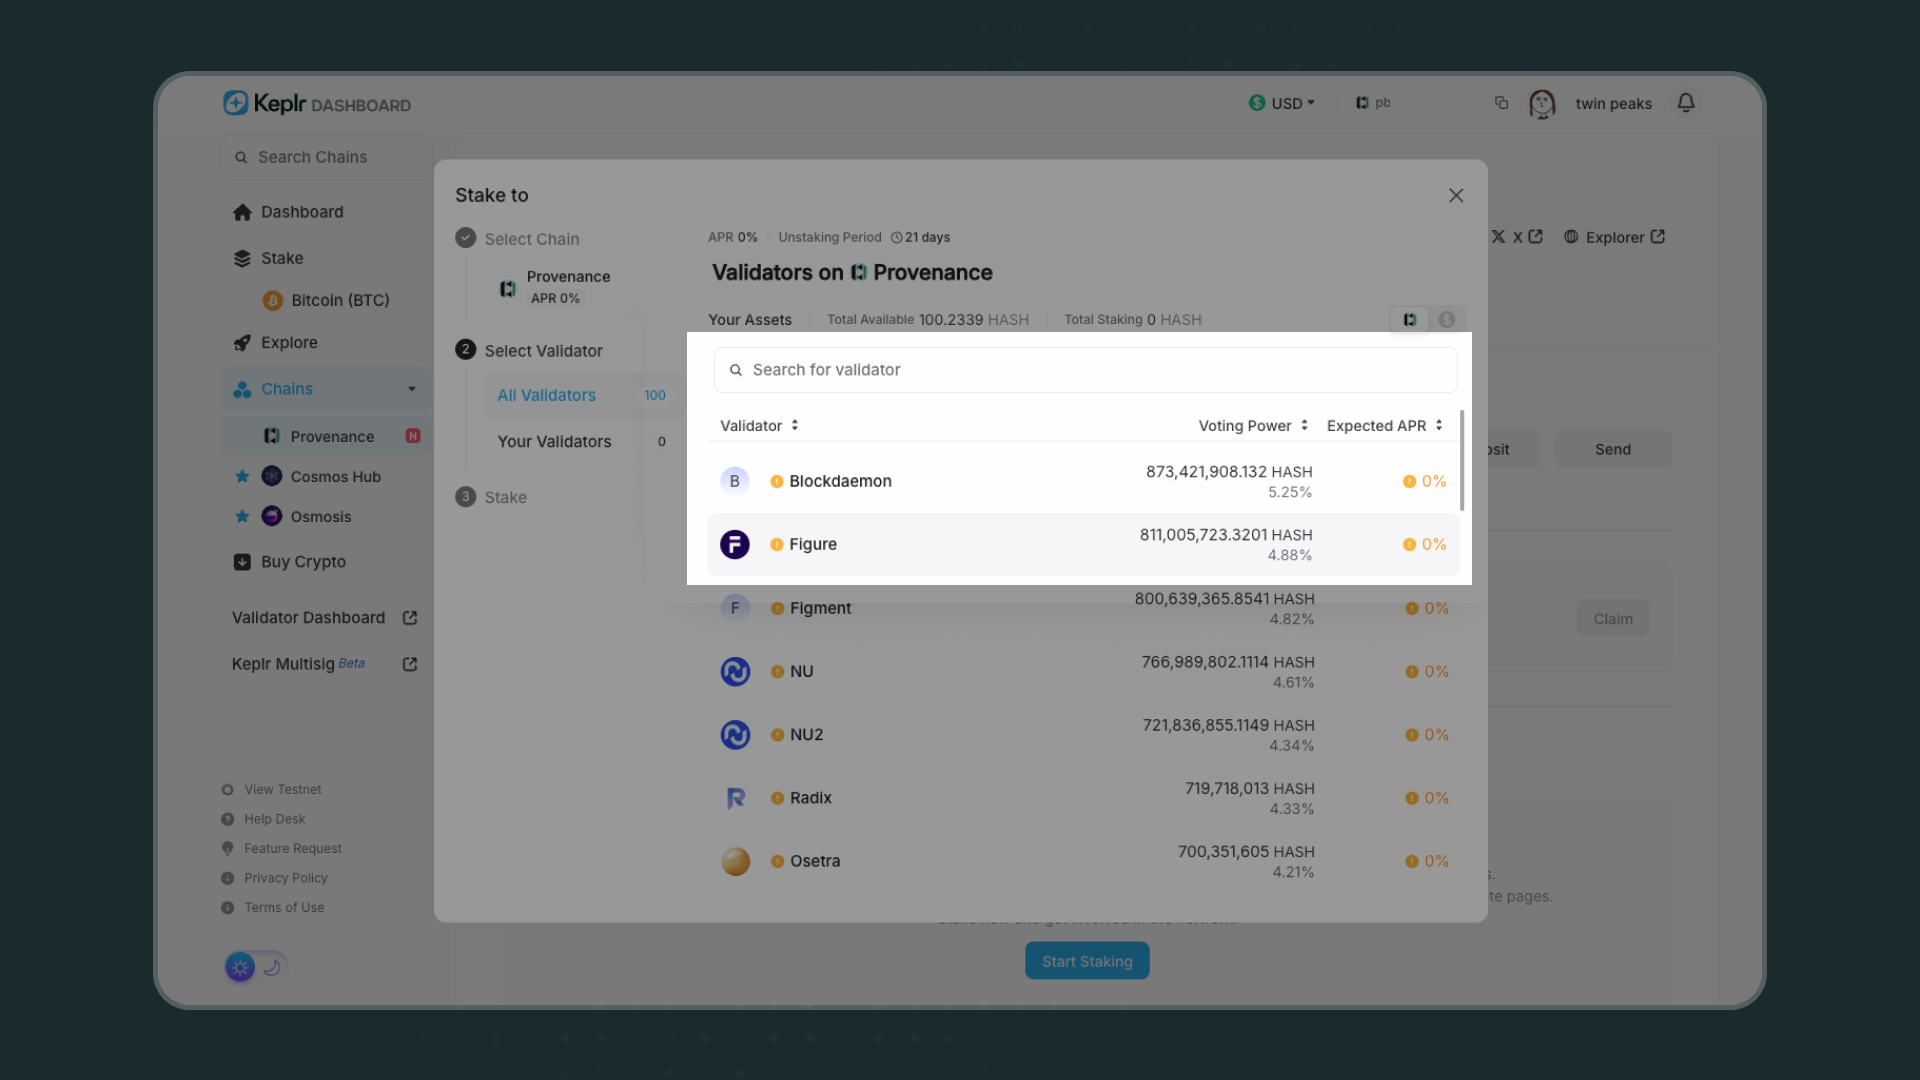The image size is (1920, 1080).
Task: Focus the Search for validator field
Action: tap(1085, 370)
